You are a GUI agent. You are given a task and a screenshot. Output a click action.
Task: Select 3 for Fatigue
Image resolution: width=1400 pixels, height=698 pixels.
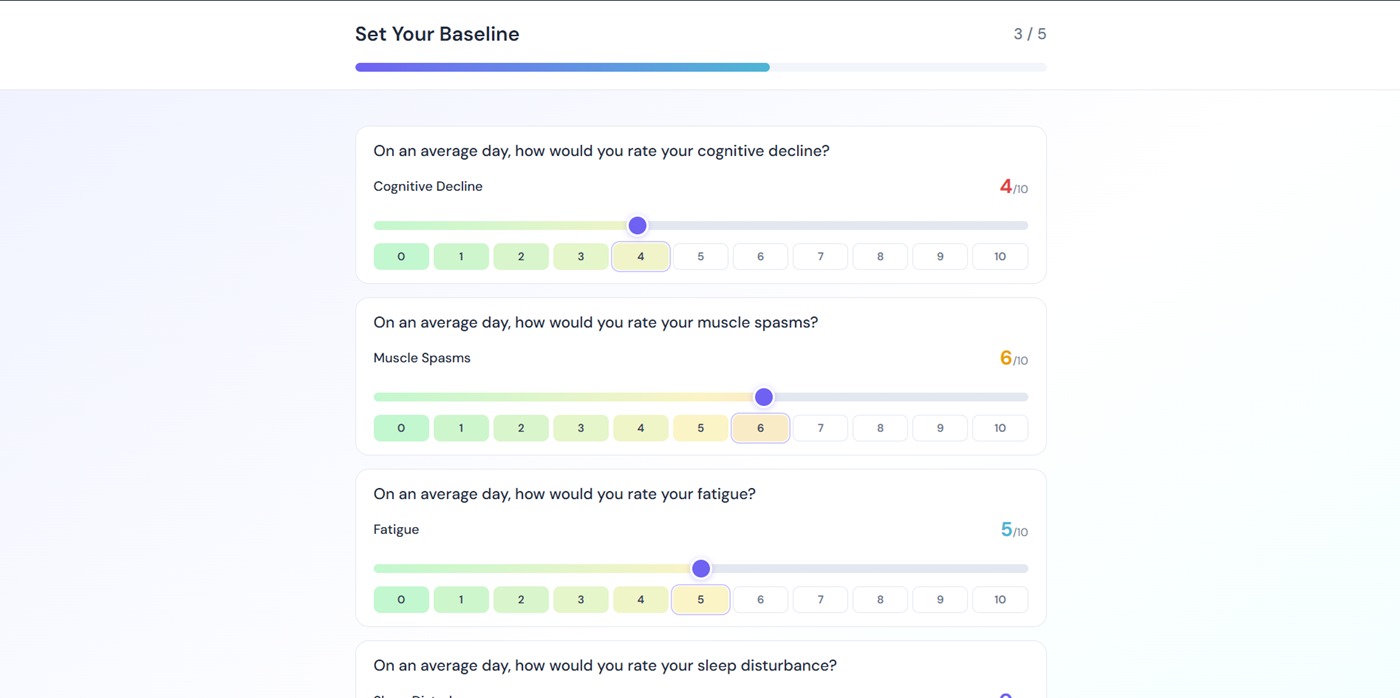[581, 600]
